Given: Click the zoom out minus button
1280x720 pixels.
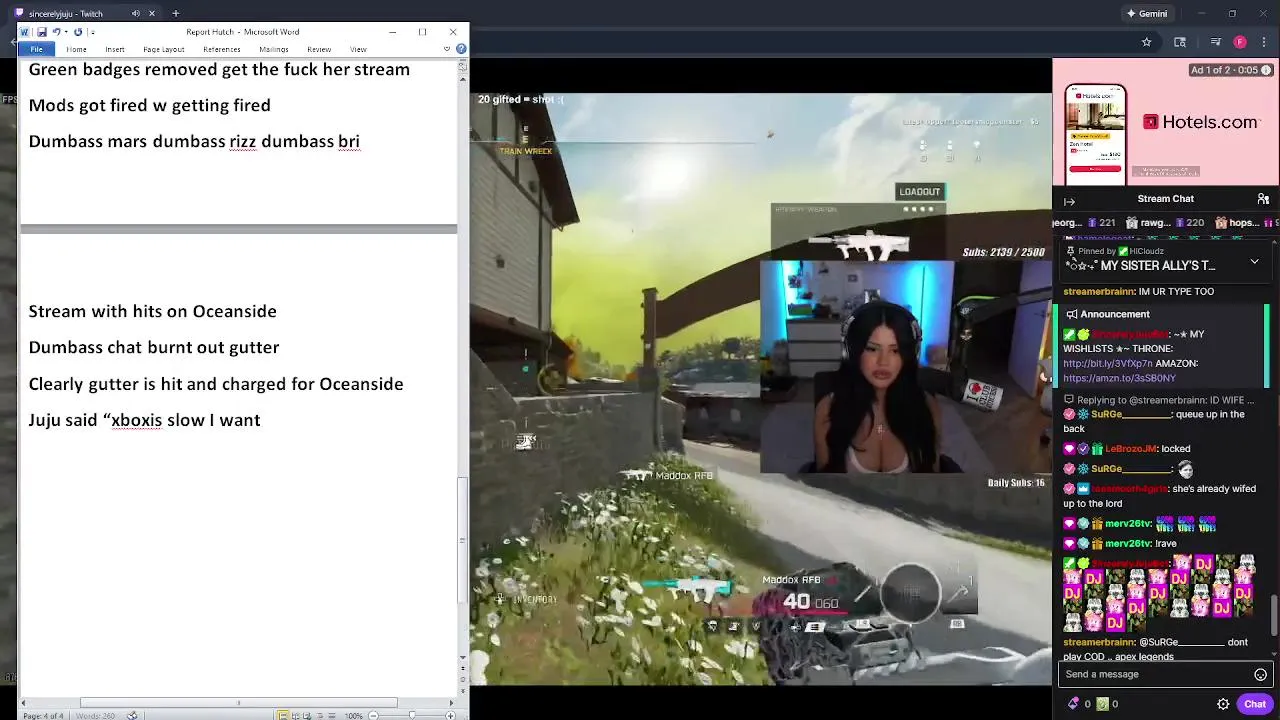Looking at the screenshot, I should pos(373,715).
